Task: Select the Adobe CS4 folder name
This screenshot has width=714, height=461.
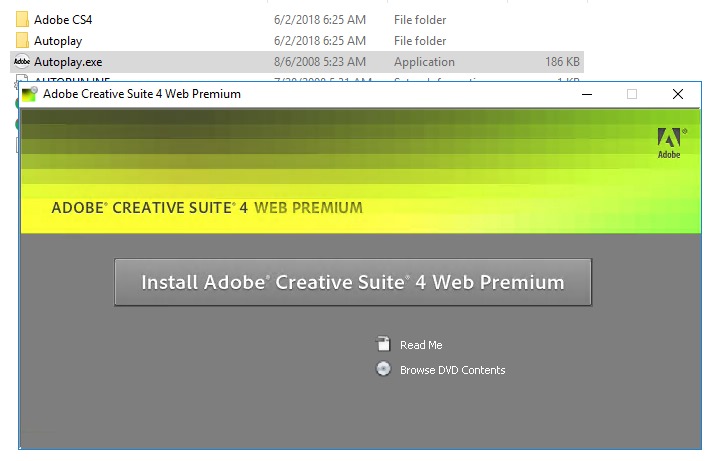Action: 63,20
